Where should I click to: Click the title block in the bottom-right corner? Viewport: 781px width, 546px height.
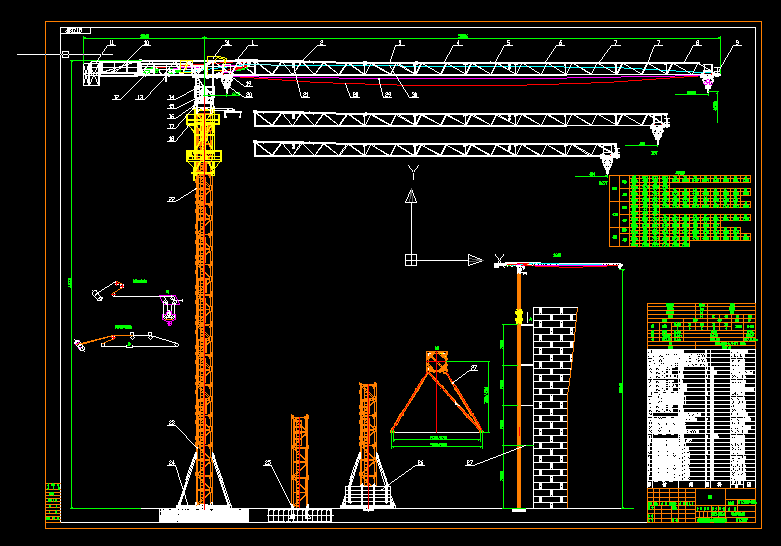click(x=701, y=505)
